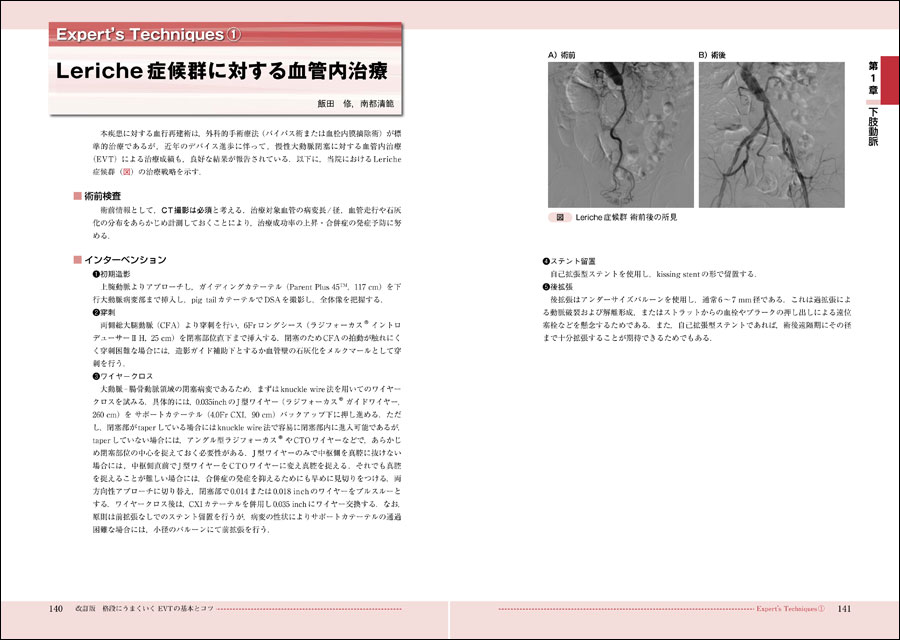Click the pink square beside 術前検査 heading
This screenshot has height=640, width=900.
(77, 196)
